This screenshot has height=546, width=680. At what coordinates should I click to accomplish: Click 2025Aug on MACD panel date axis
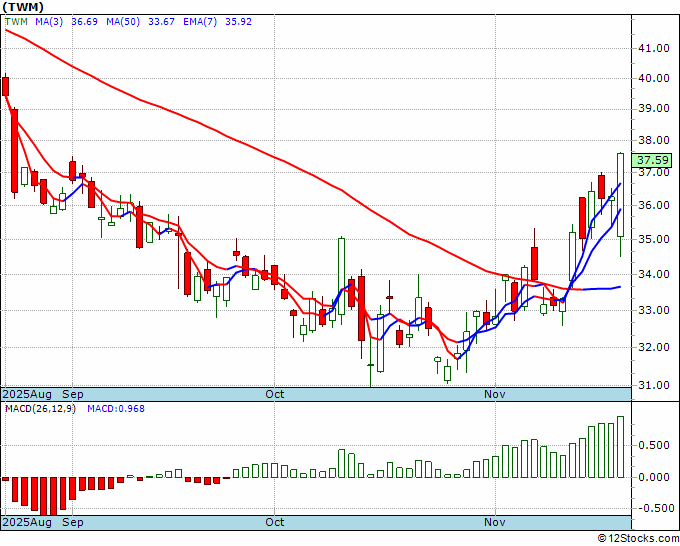27,522
